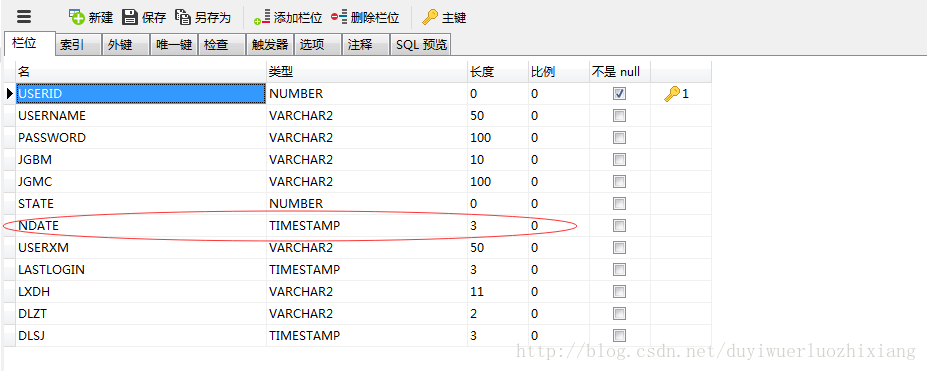Click the key icon in USERID row

coord(672,93)
